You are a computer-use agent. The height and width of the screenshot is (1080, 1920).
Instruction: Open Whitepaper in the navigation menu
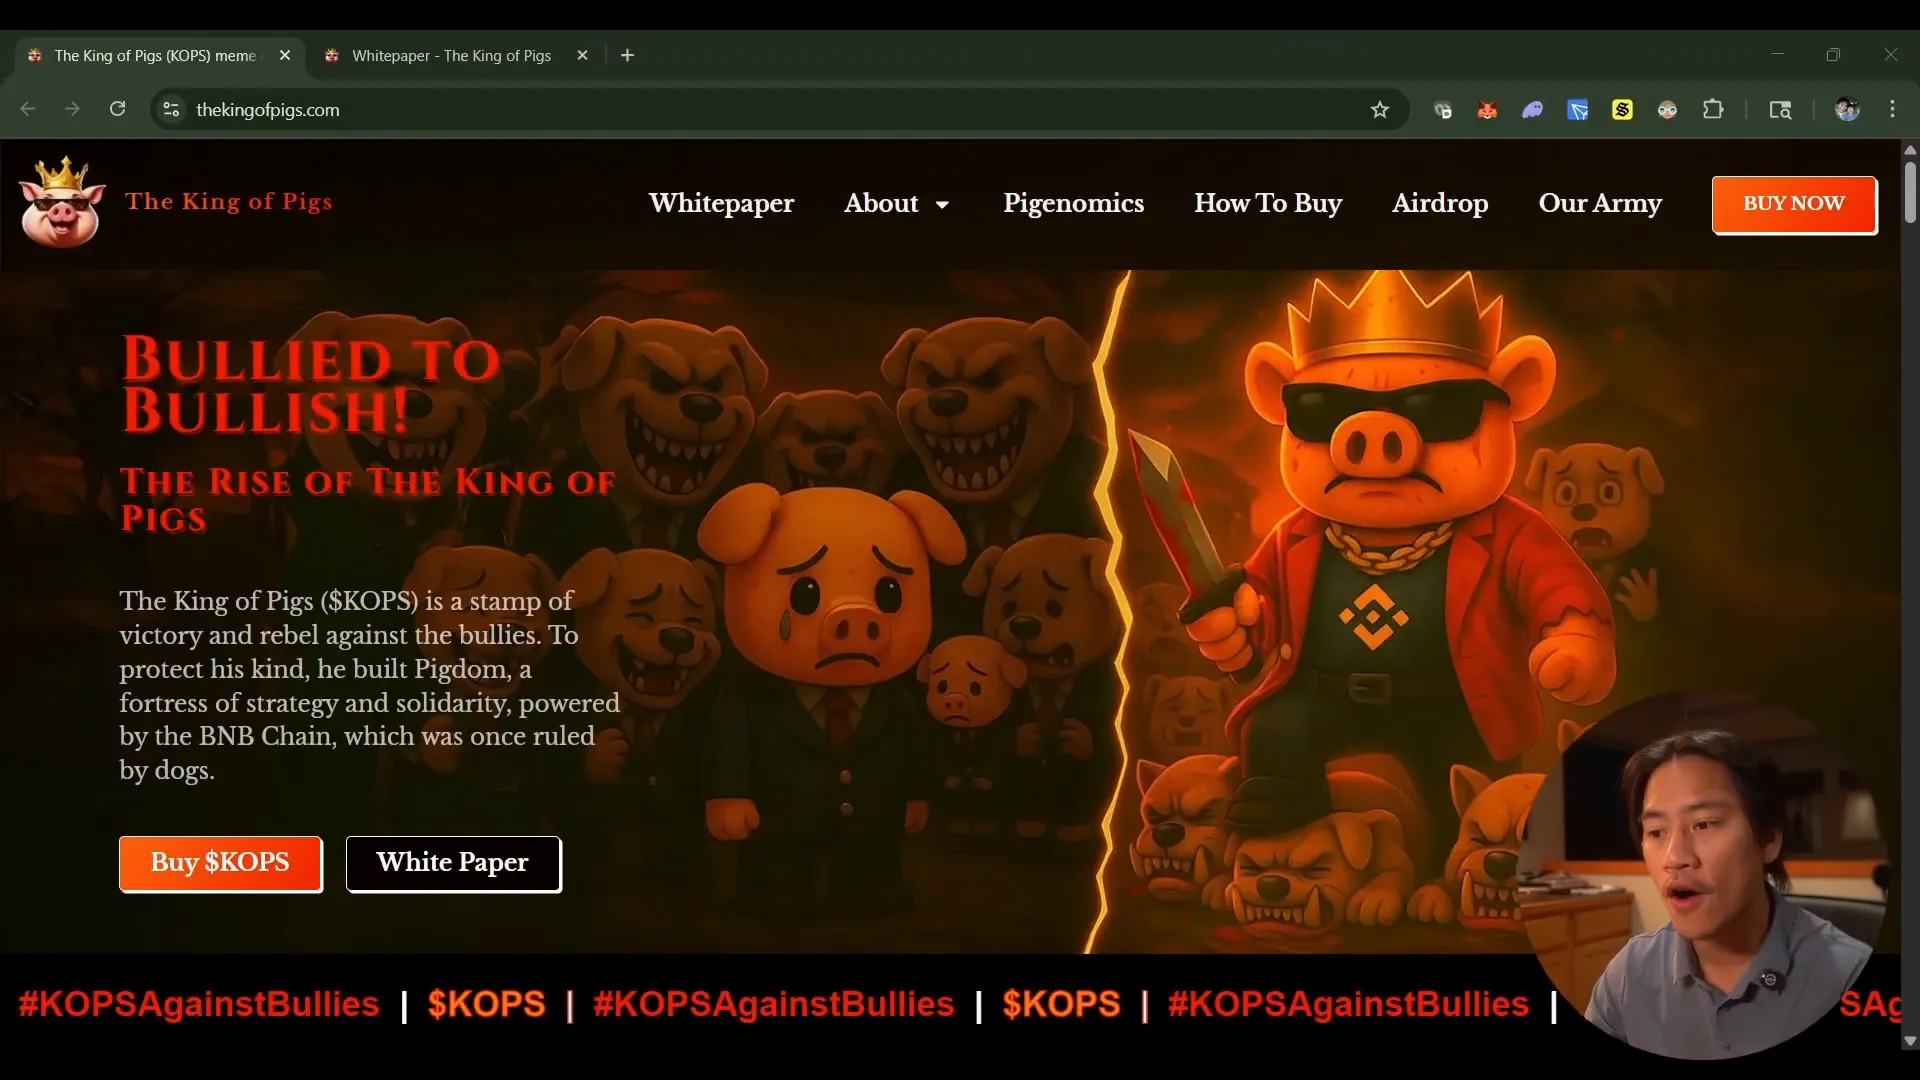(721, 203)
